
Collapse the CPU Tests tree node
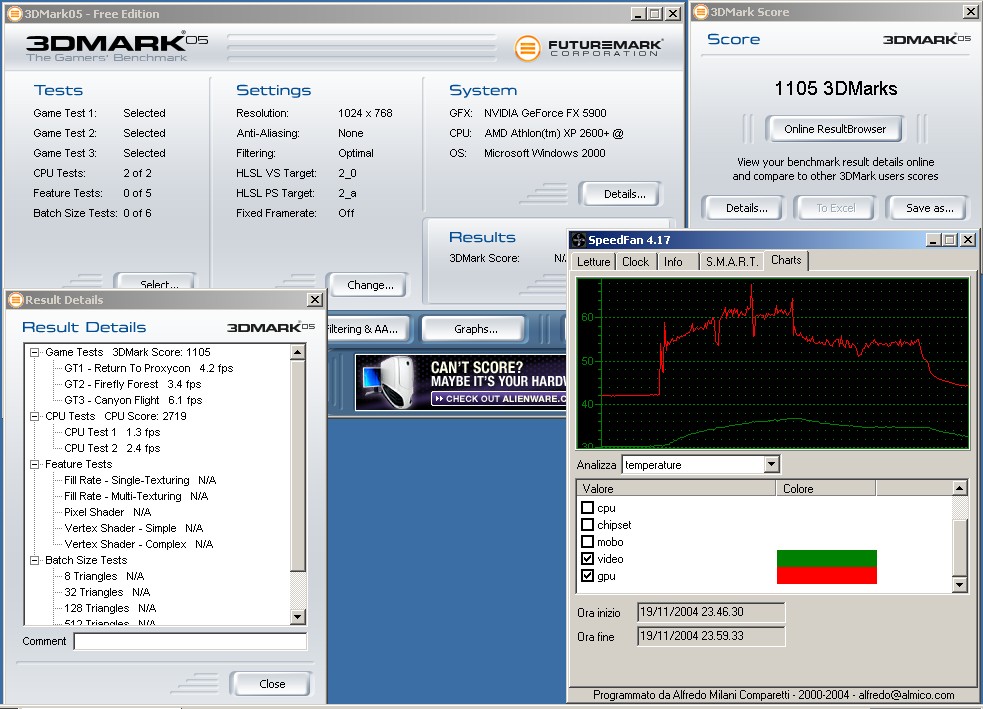coord(35,416)
